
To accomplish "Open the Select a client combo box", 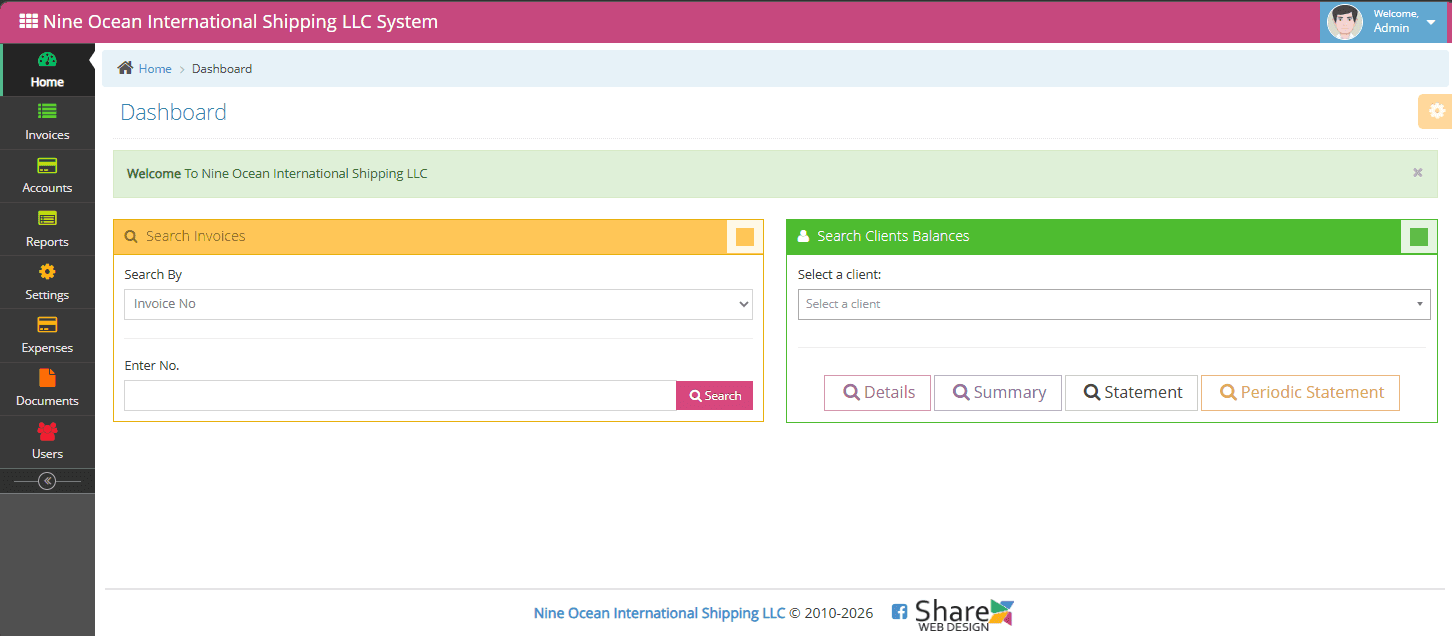I will [x=1114, y=304].
